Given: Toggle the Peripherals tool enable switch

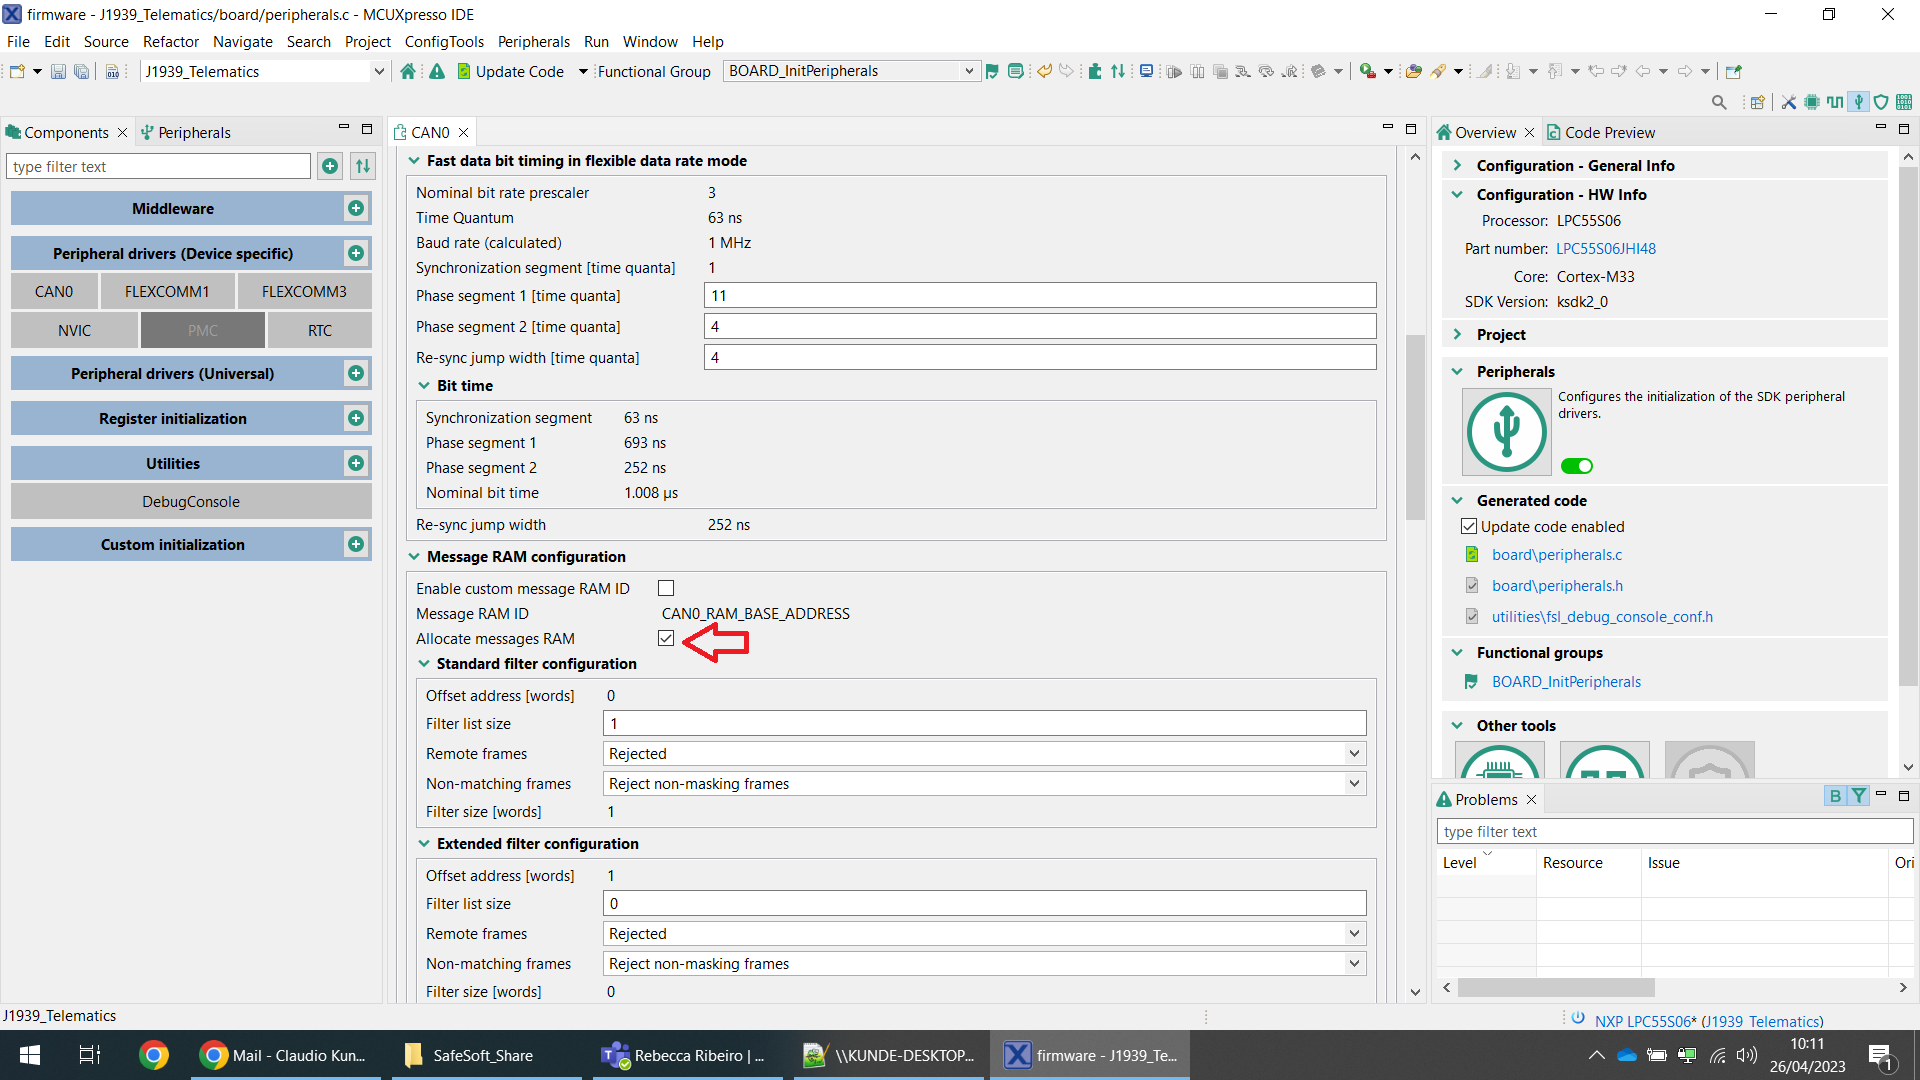Looking at the screenshot, I should 1577,466.
